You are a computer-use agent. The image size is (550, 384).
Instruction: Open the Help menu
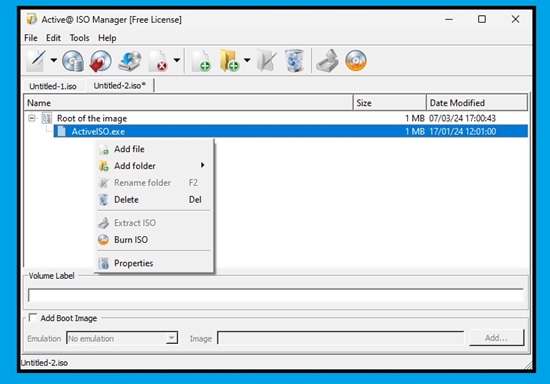[x=107, y=38]
